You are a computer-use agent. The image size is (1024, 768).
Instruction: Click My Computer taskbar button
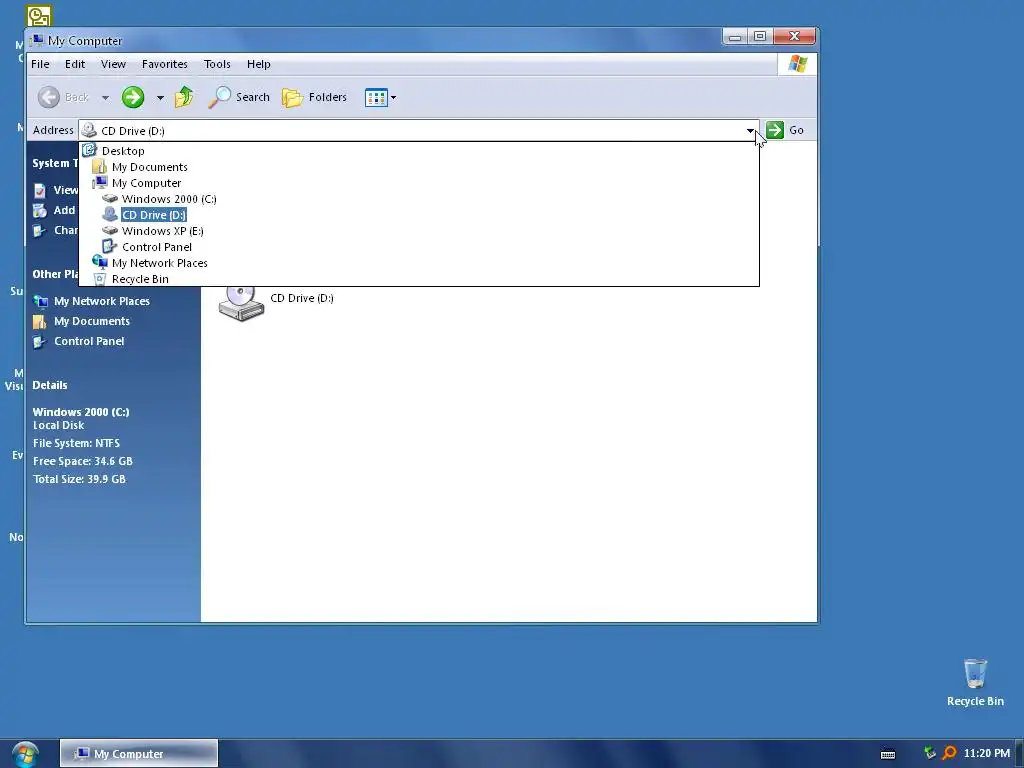pos(139,753)
